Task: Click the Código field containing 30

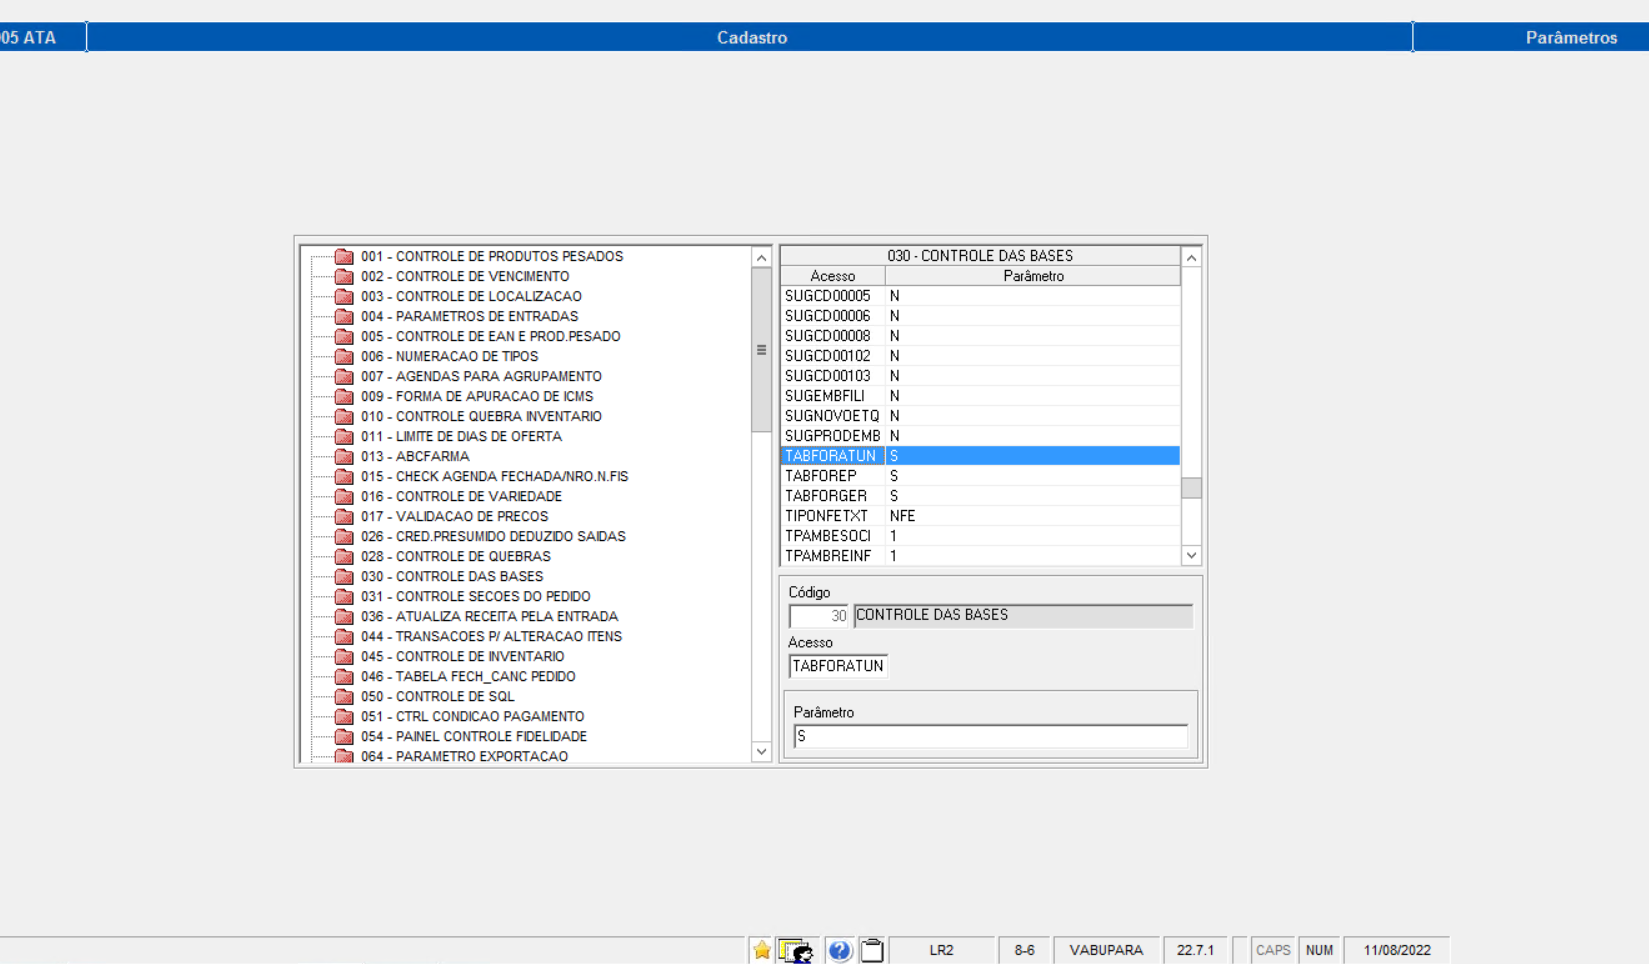Action: point(819,616)
